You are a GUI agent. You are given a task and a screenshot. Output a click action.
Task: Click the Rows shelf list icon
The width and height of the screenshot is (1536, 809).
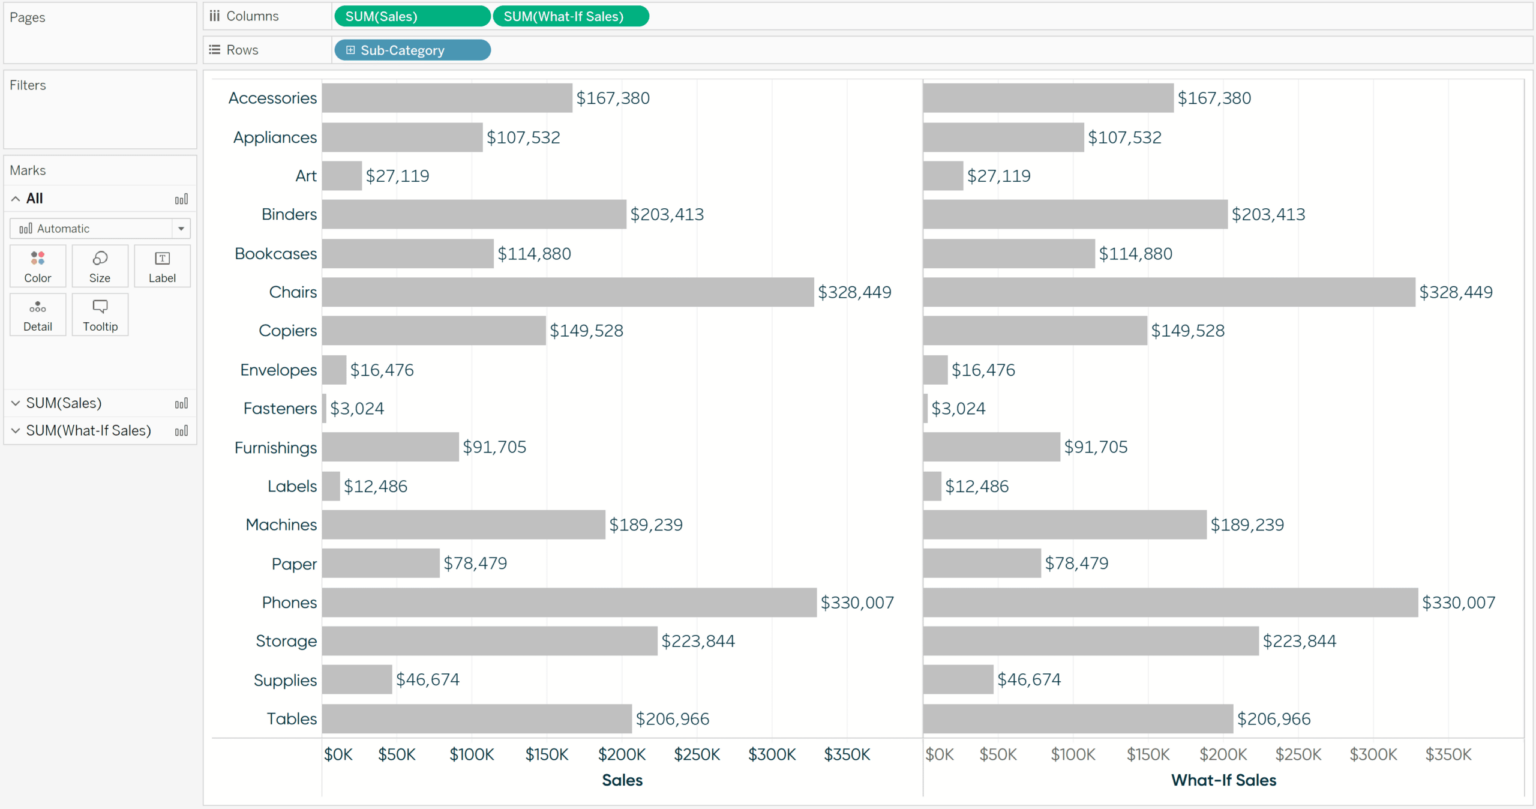tap(213, 49)
